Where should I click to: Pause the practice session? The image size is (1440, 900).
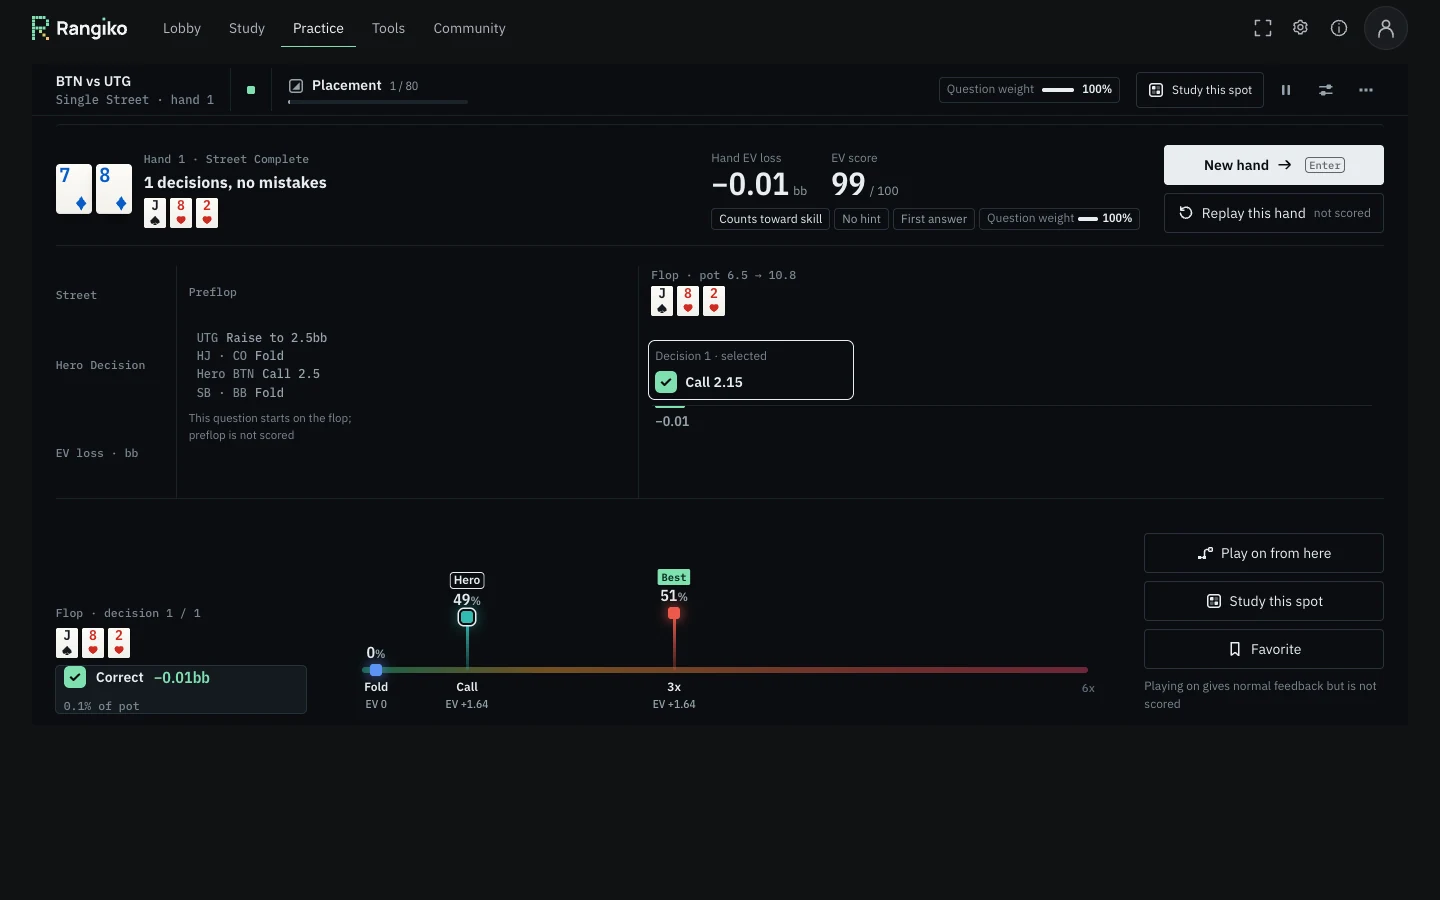[x=1286, y=90]
